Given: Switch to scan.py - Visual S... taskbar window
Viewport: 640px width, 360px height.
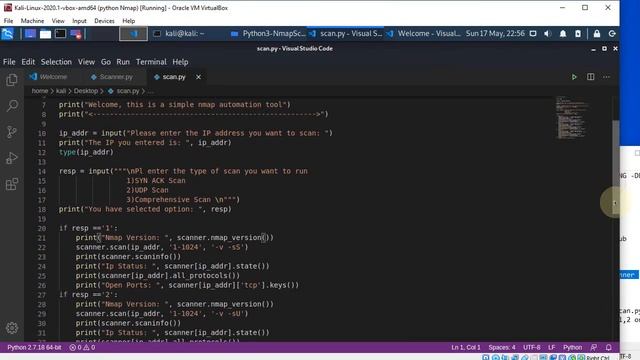Looking at the screenshot, I should 345,33.
